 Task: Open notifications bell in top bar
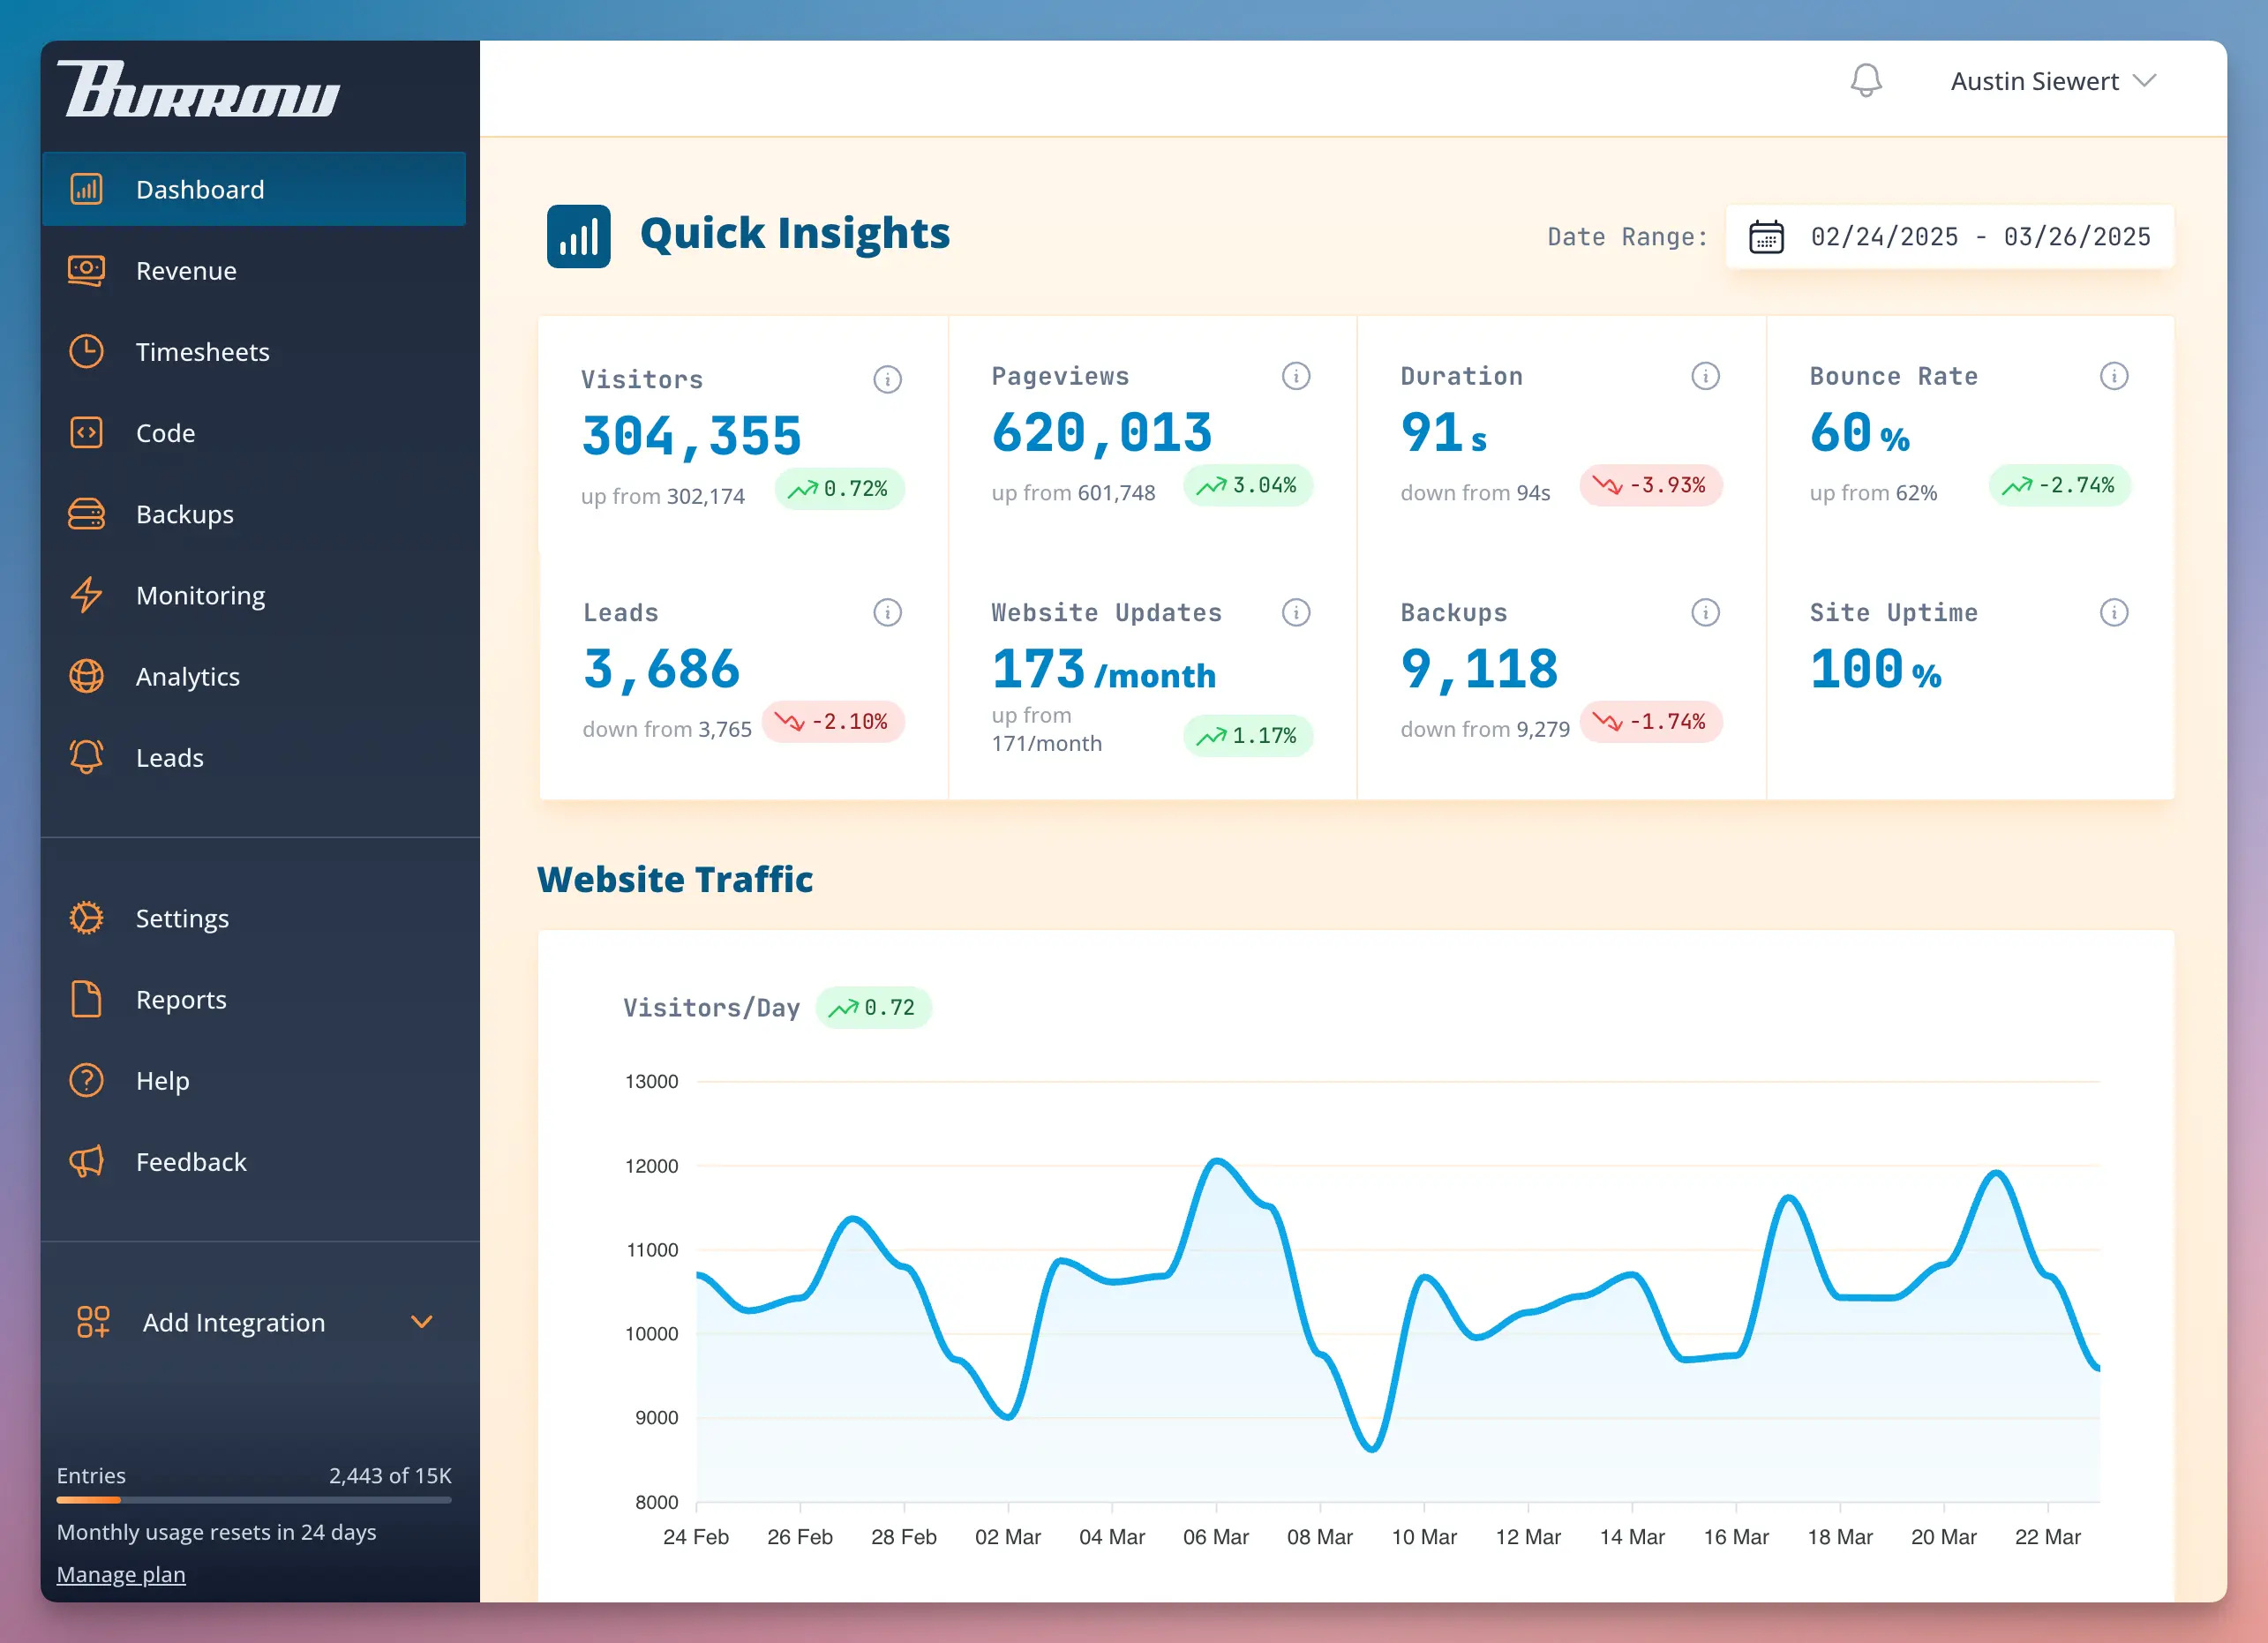click(x=1866, y=81)
